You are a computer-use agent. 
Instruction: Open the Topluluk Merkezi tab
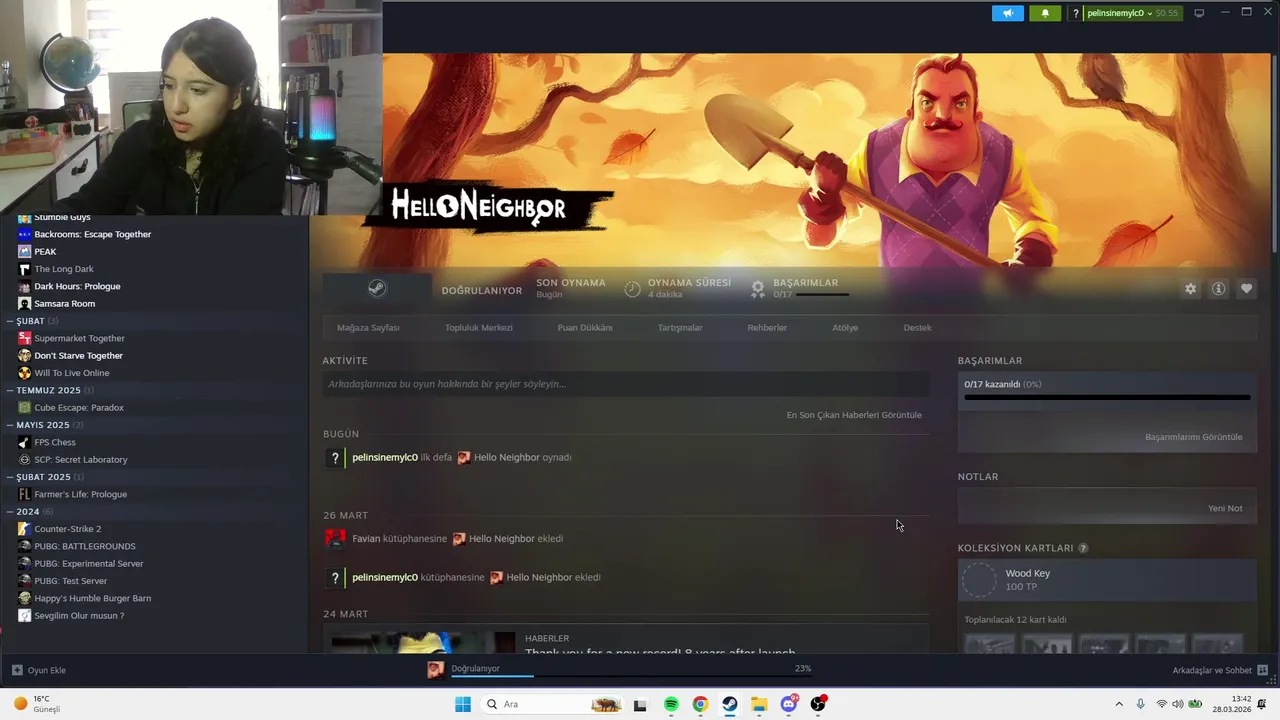click(x=479, y=328)
